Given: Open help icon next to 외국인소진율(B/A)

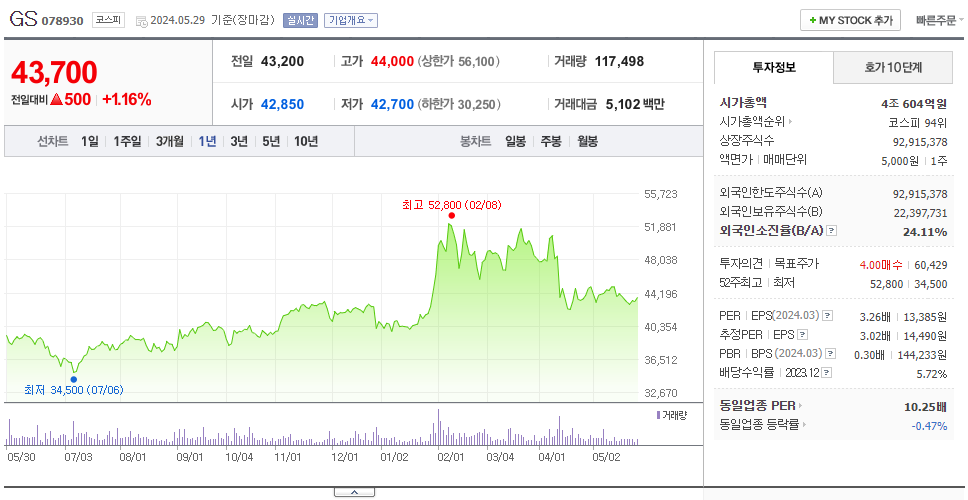Looking at the screenshot, I should 832,231.
